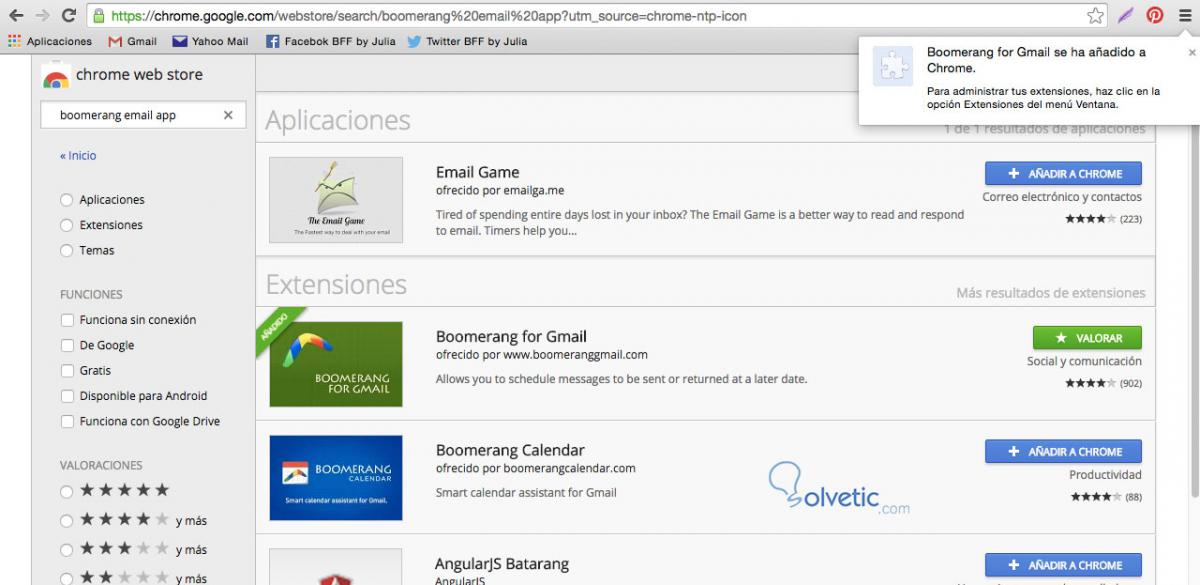1200x585 pixels.
Task: Click the VALORACIONES section heading
Action: tap(101, 465)
